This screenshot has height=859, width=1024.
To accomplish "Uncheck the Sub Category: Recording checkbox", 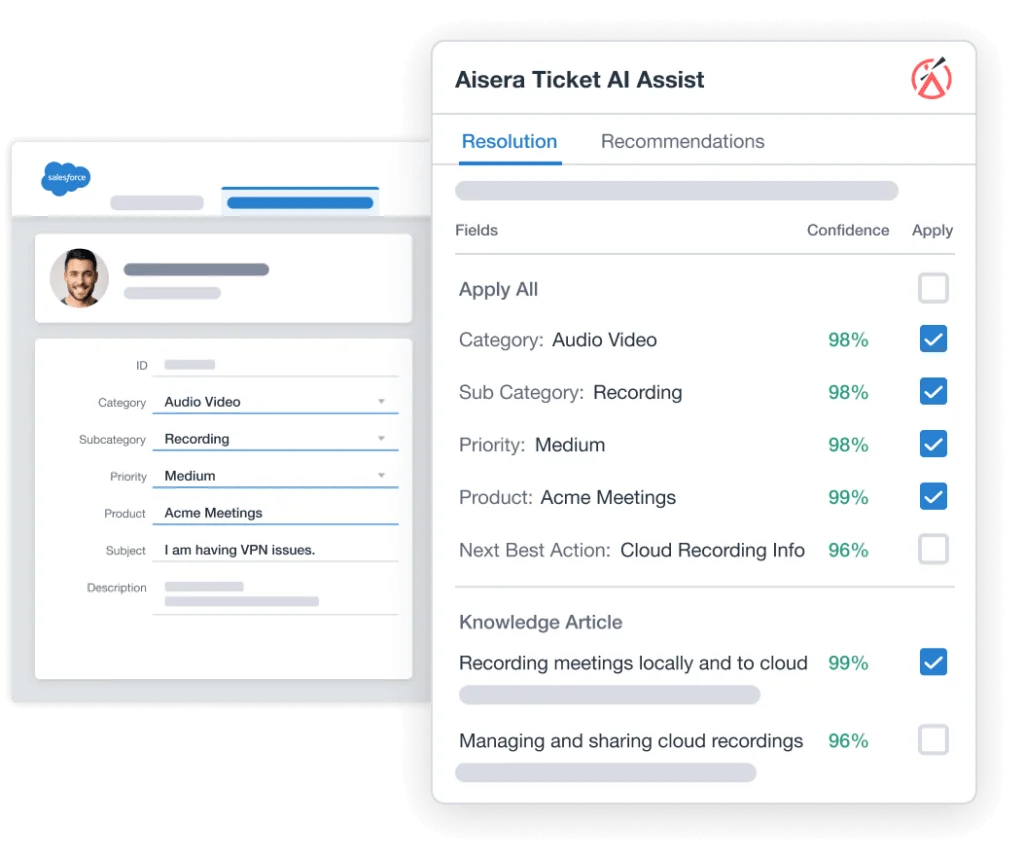I will point(933,391).
